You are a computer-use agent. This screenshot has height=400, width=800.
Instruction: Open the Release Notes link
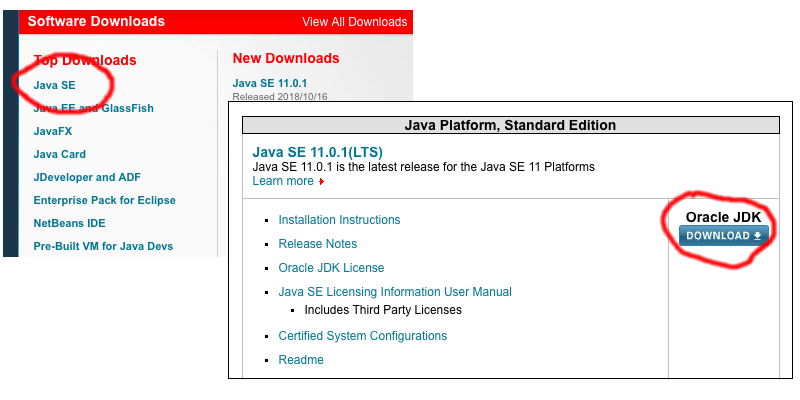pos(318,244)
